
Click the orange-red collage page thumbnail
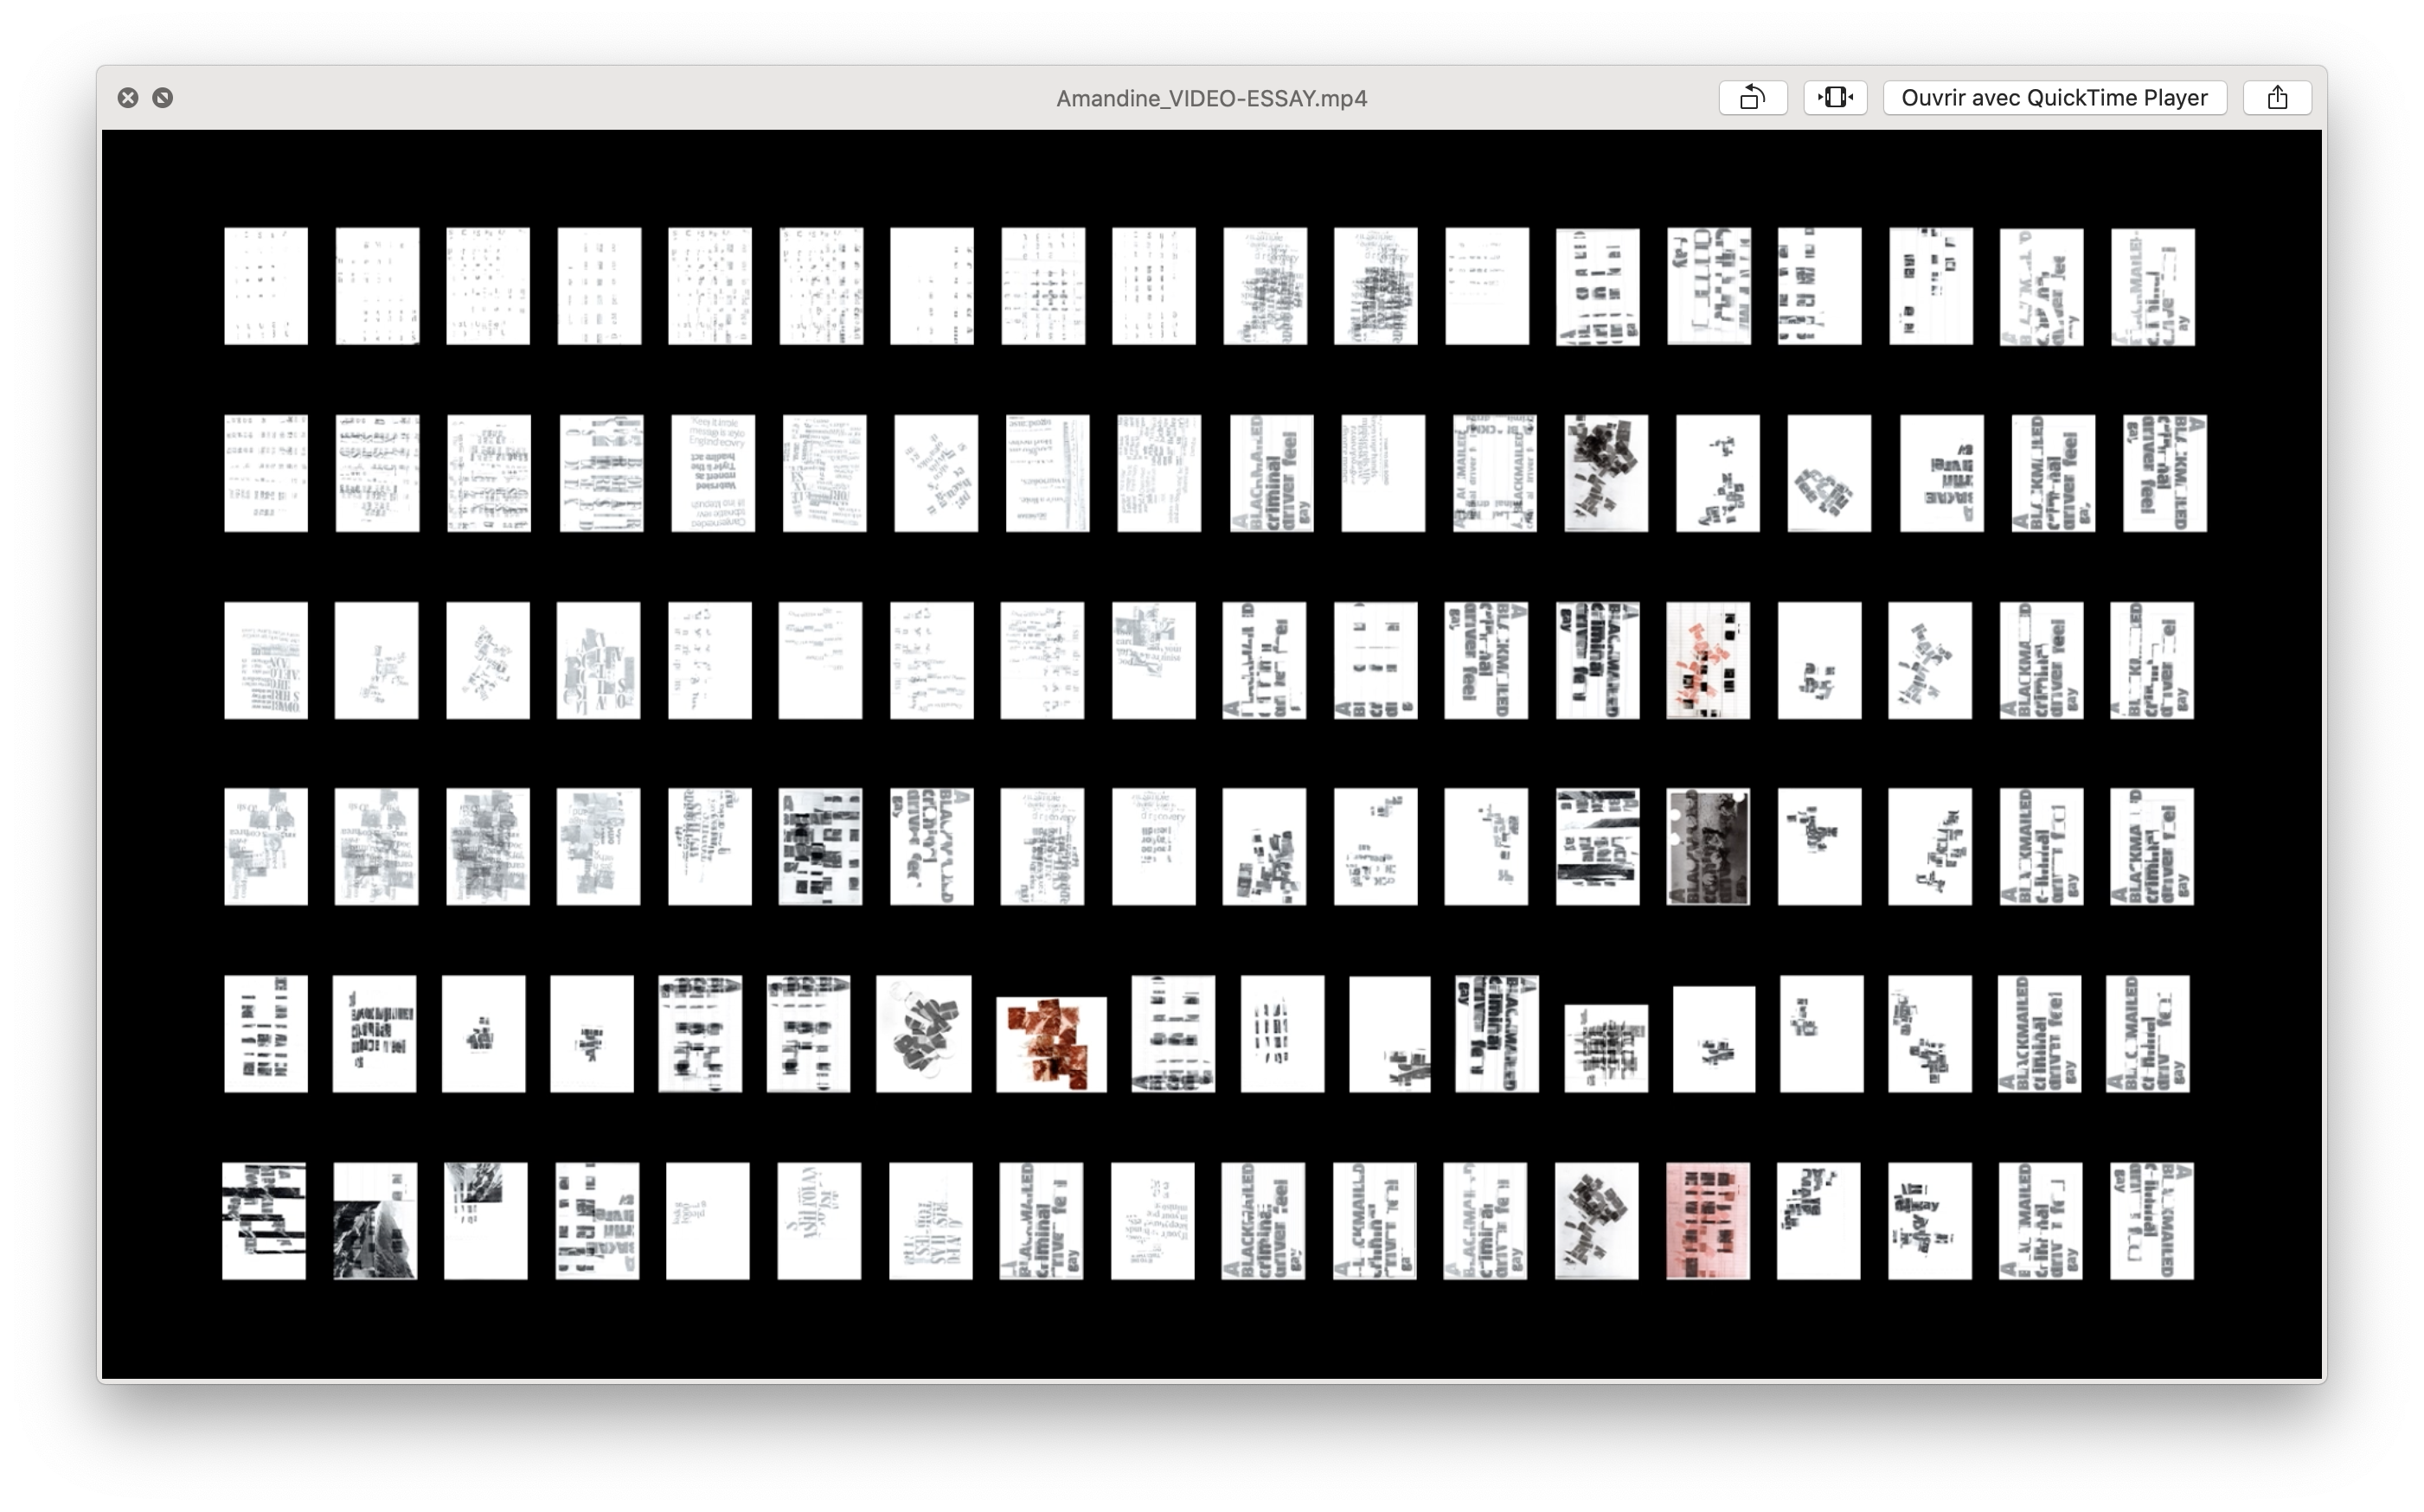point(1051,1044)
